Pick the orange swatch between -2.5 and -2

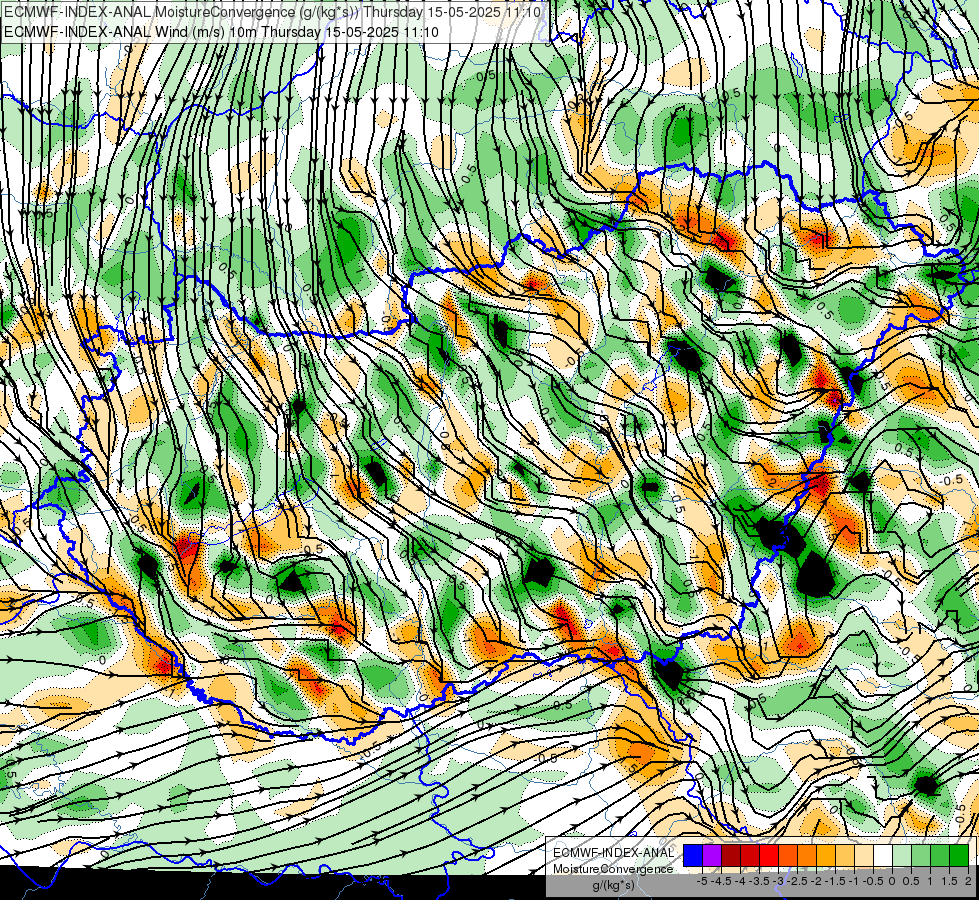click(807, 855)
